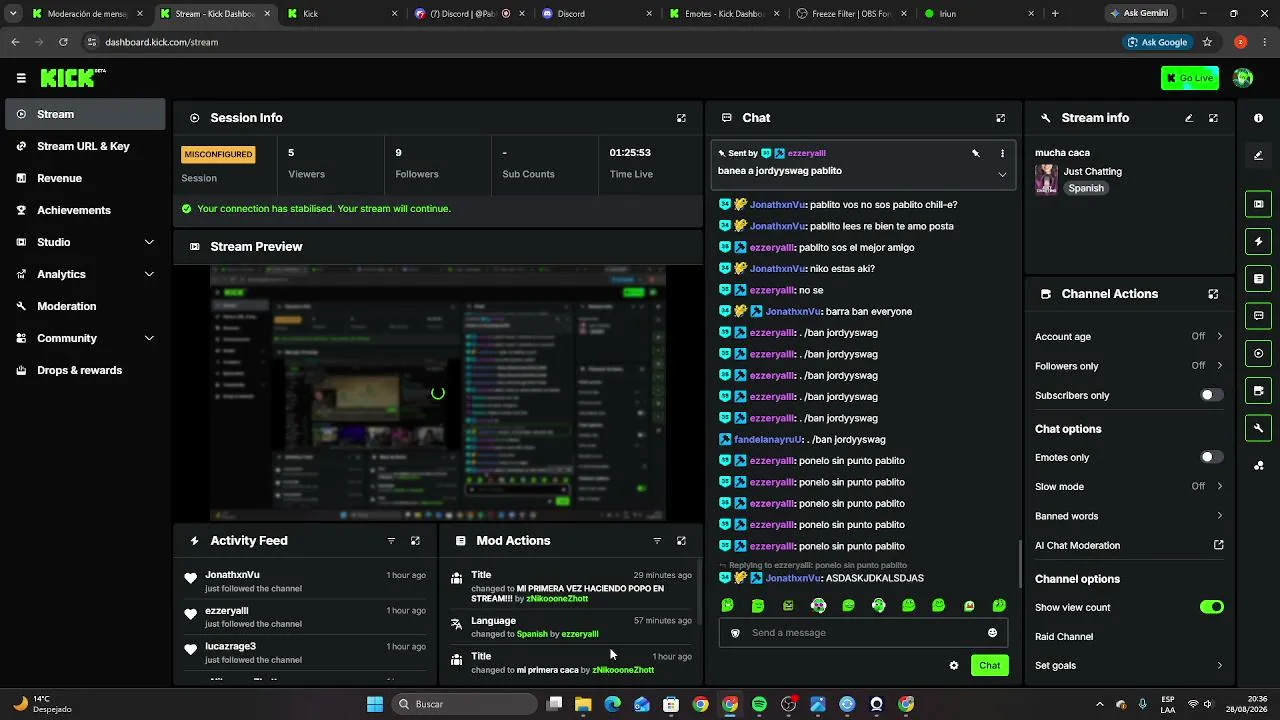The height and width of the screenshot is (720, 1280).
Task: Open Account age setting
Action: 1129,337
